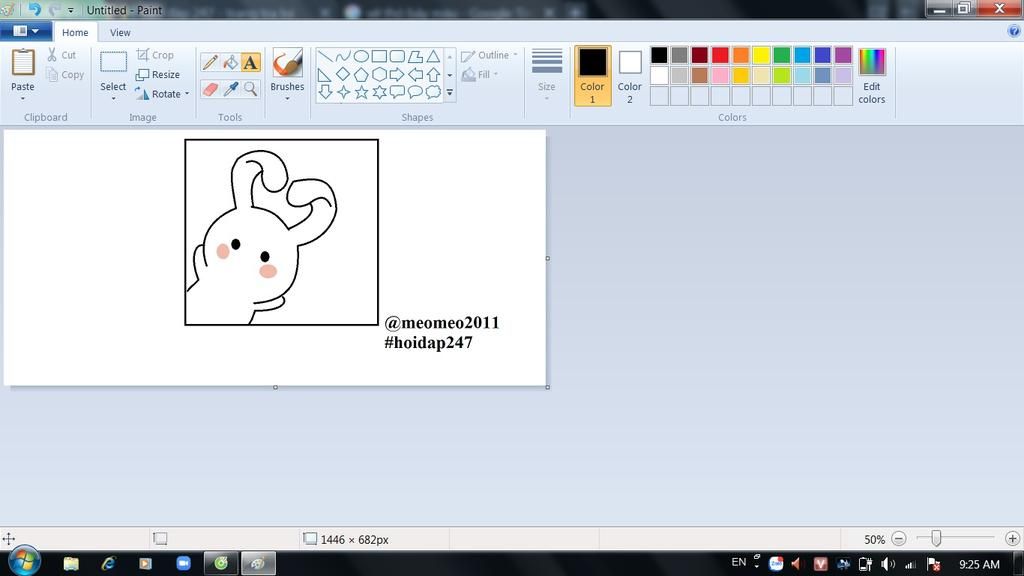The image size is (1024, 576).
Task: Select the Color picker eyedropper tool
Action: [x=230, y=89]
